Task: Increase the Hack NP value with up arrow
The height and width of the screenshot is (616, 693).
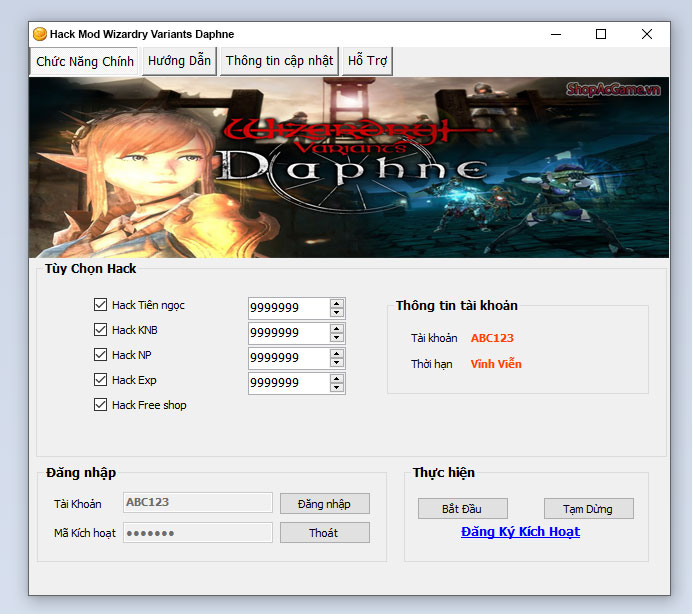Action: [x=337, y=354]
